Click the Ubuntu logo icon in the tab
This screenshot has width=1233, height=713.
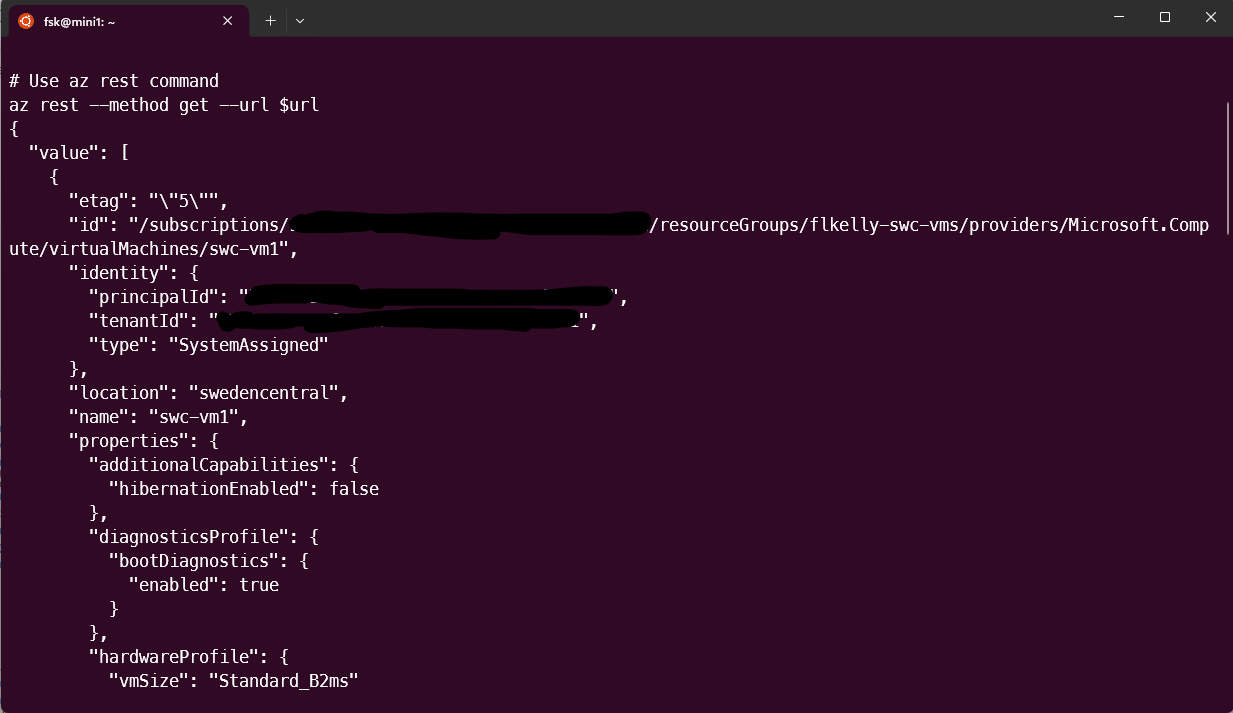click(x=26, y=20)
